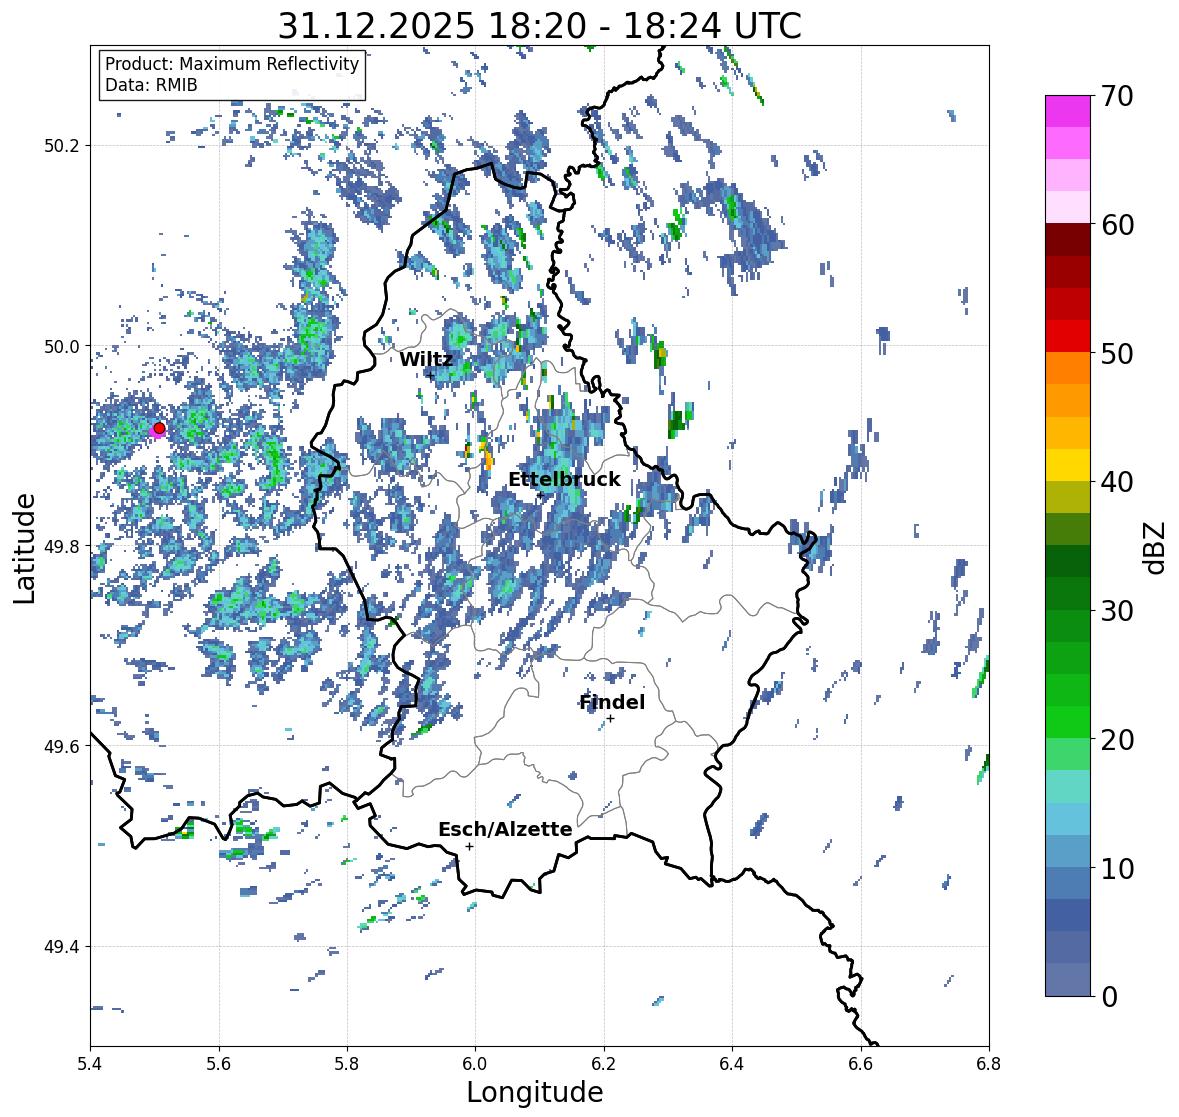The height and width of the screenshot is (1117, 1179).
Task: Click the 6.8 longitude tick label
Action: [x=989, y=1064]
